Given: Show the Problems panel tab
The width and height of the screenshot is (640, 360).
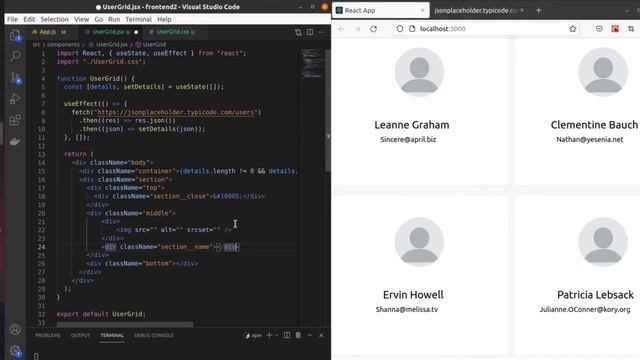Looking at the screenshot, I should tap(48, 335).
